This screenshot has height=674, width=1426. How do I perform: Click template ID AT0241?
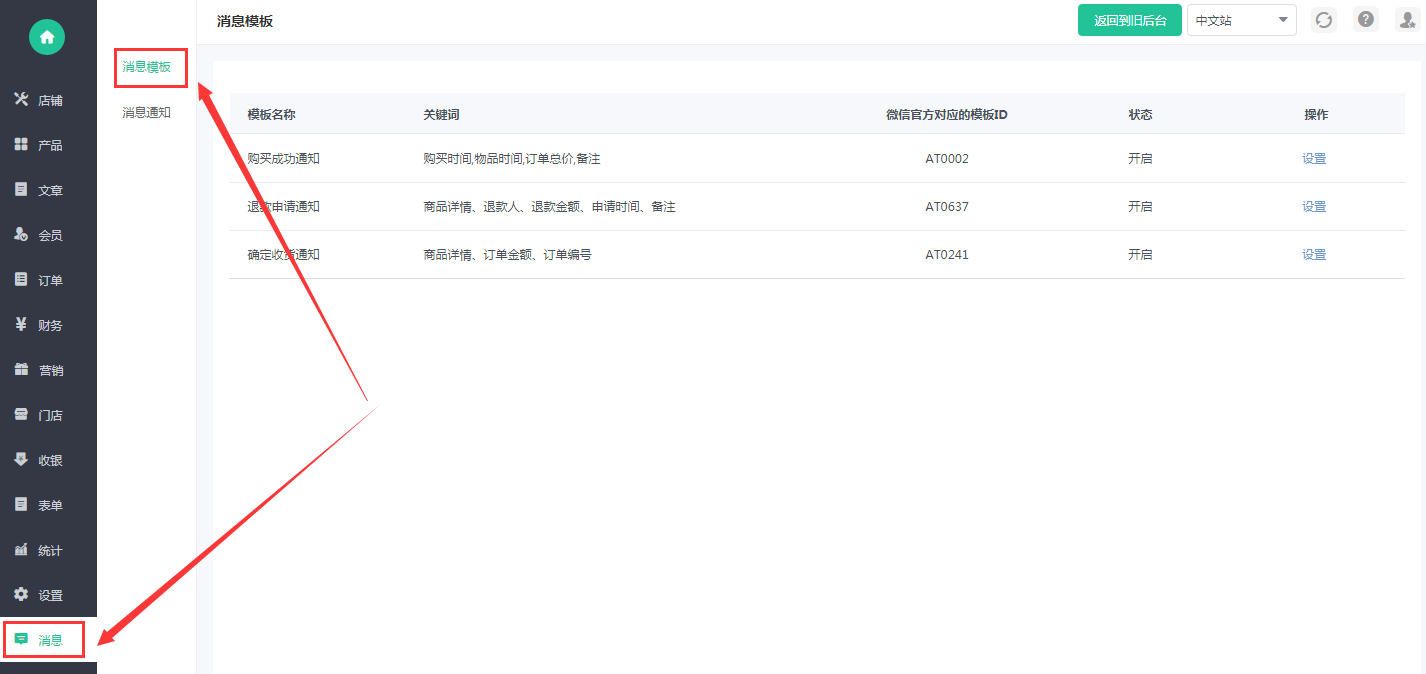(x=947, y=254)
